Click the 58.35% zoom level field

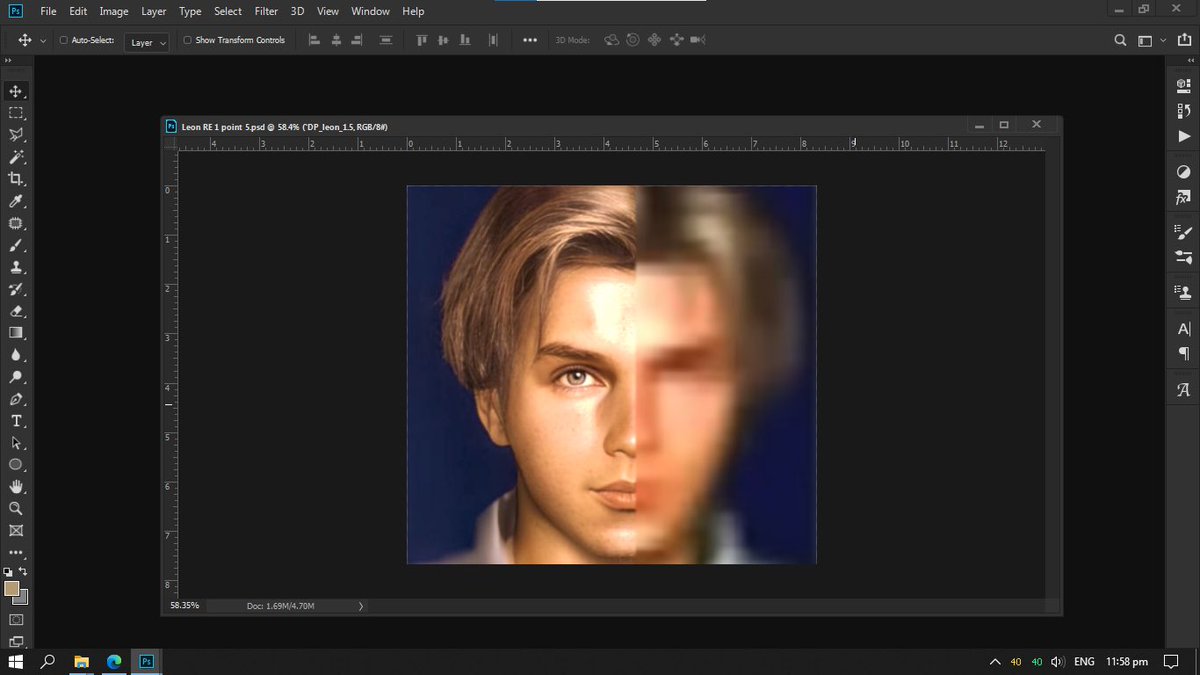click(x=184, y=606)
